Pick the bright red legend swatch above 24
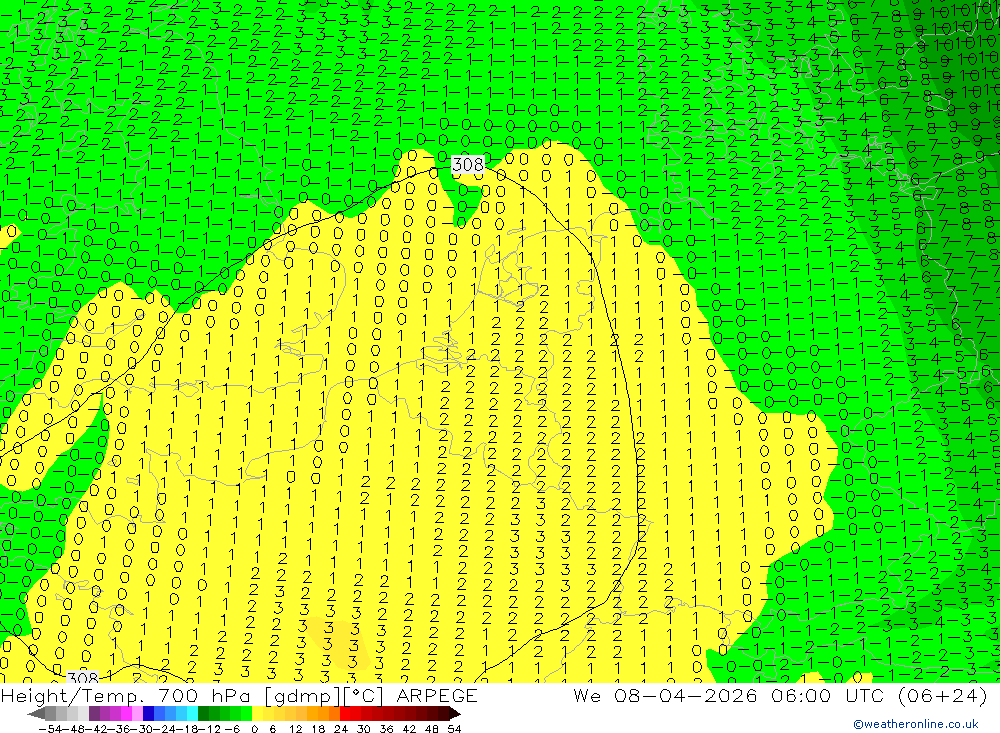The height and width of the screenshot is (733, 1000). pyautogui.click(x=344, y=713)
